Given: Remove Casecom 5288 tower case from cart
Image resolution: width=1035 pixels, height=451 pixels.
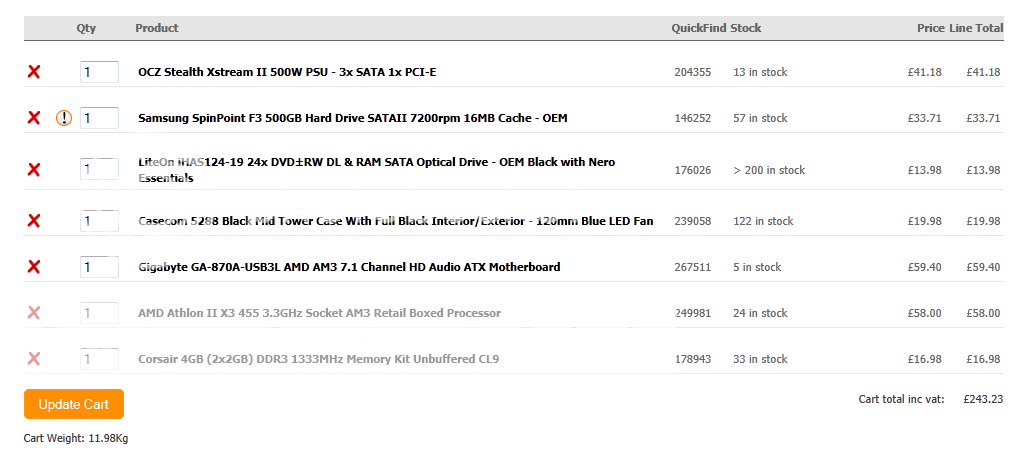Looking at the screenshot, I should tap(34, 221).
